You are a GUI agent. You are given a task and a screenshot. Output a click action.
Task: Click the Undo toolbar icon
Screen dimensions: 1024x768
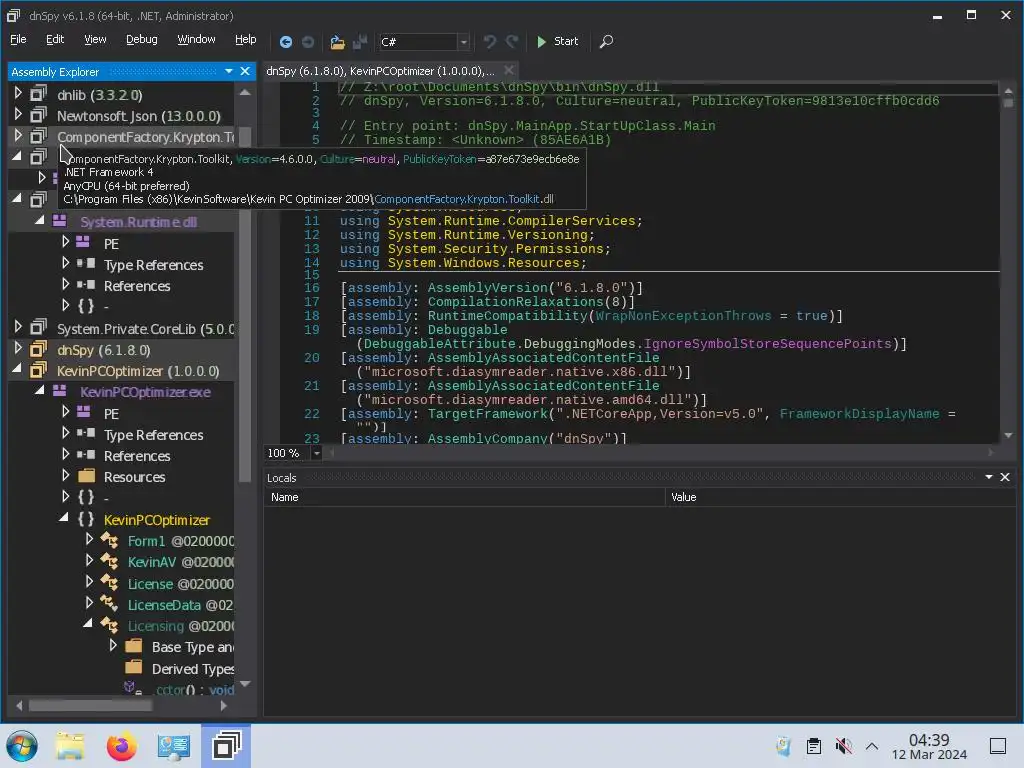[x=489, y=42]
